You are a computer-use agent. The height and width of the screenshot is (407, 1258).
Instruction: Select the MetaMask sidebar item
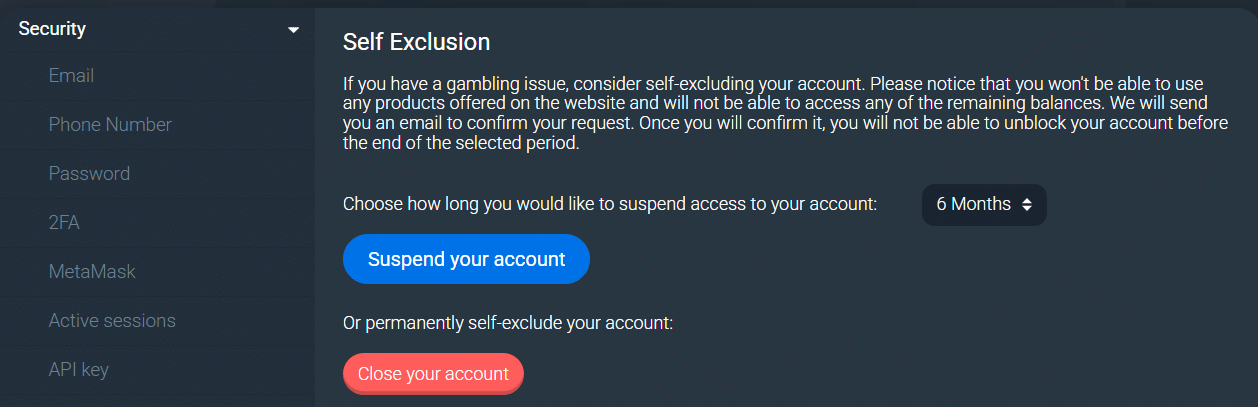tap(92, 271)
